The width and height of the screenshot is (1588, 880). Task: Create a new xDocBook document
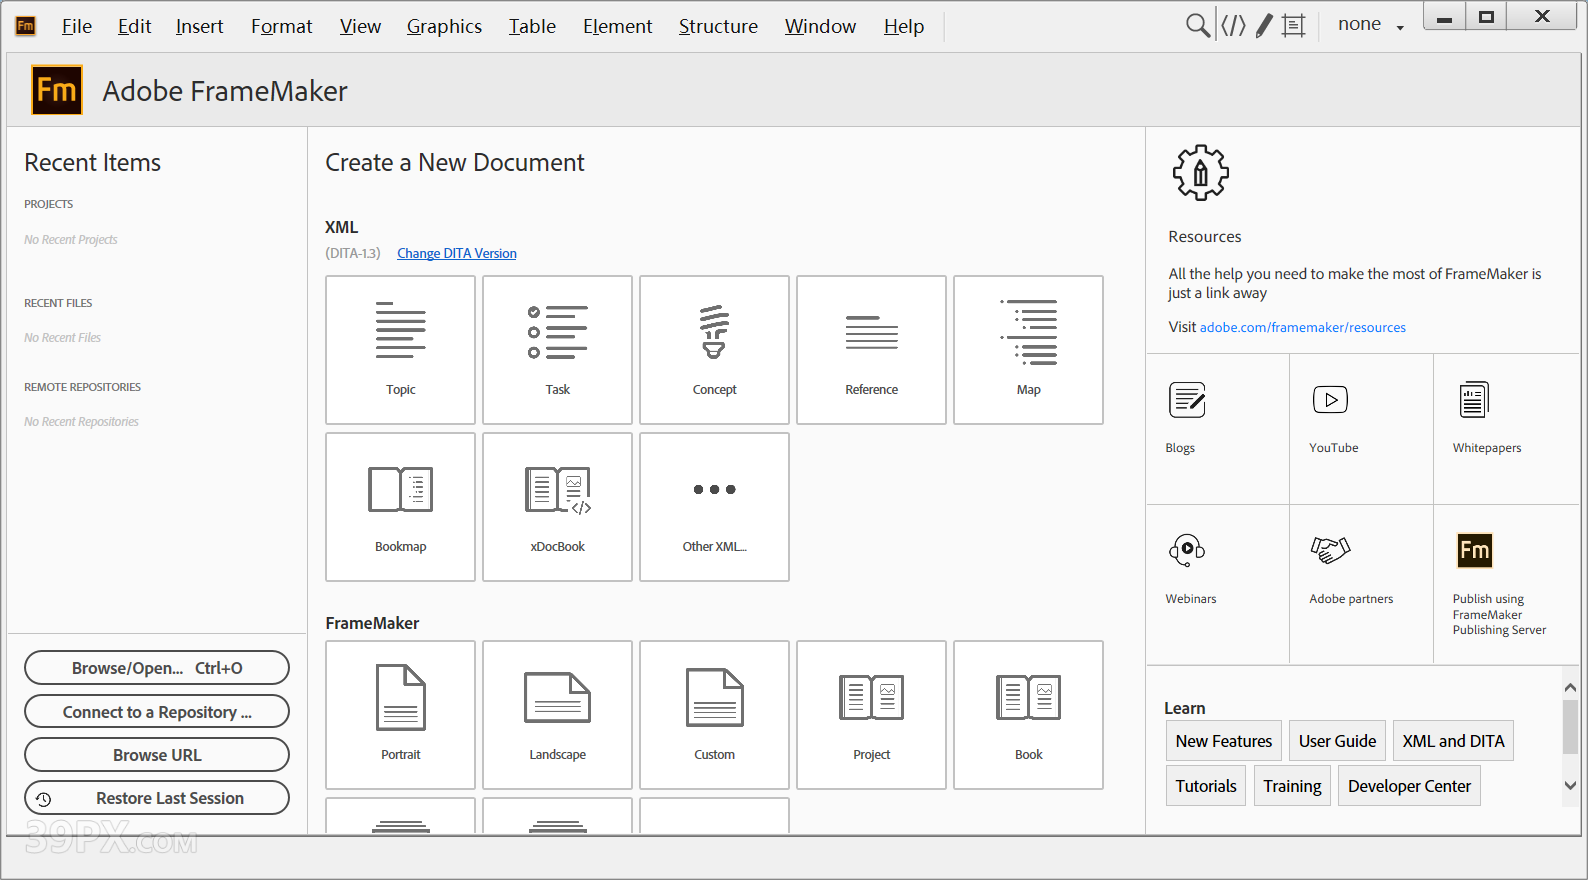pos(557,507)
